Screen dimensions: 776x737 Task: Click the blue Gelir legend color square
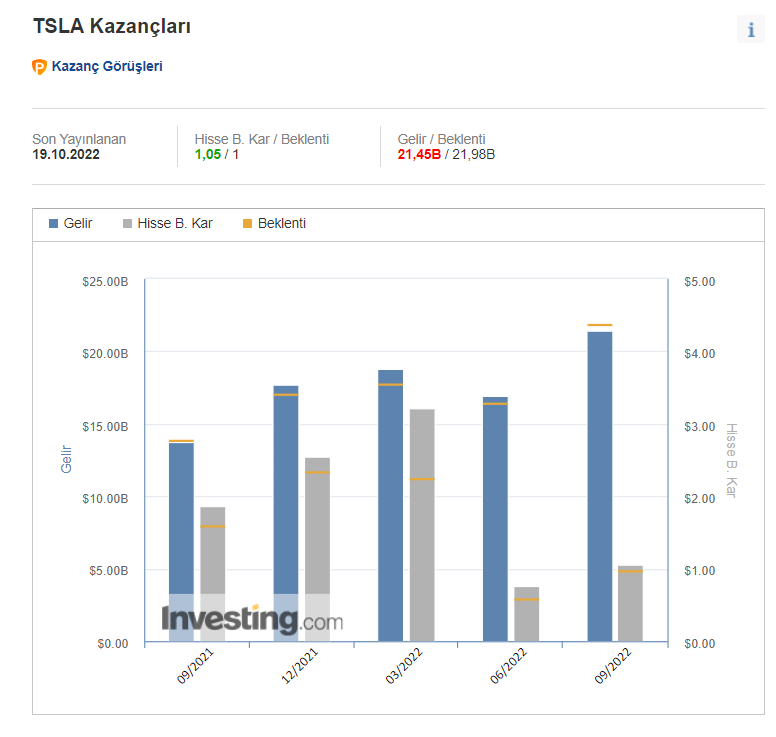click(x=53, y=223)
